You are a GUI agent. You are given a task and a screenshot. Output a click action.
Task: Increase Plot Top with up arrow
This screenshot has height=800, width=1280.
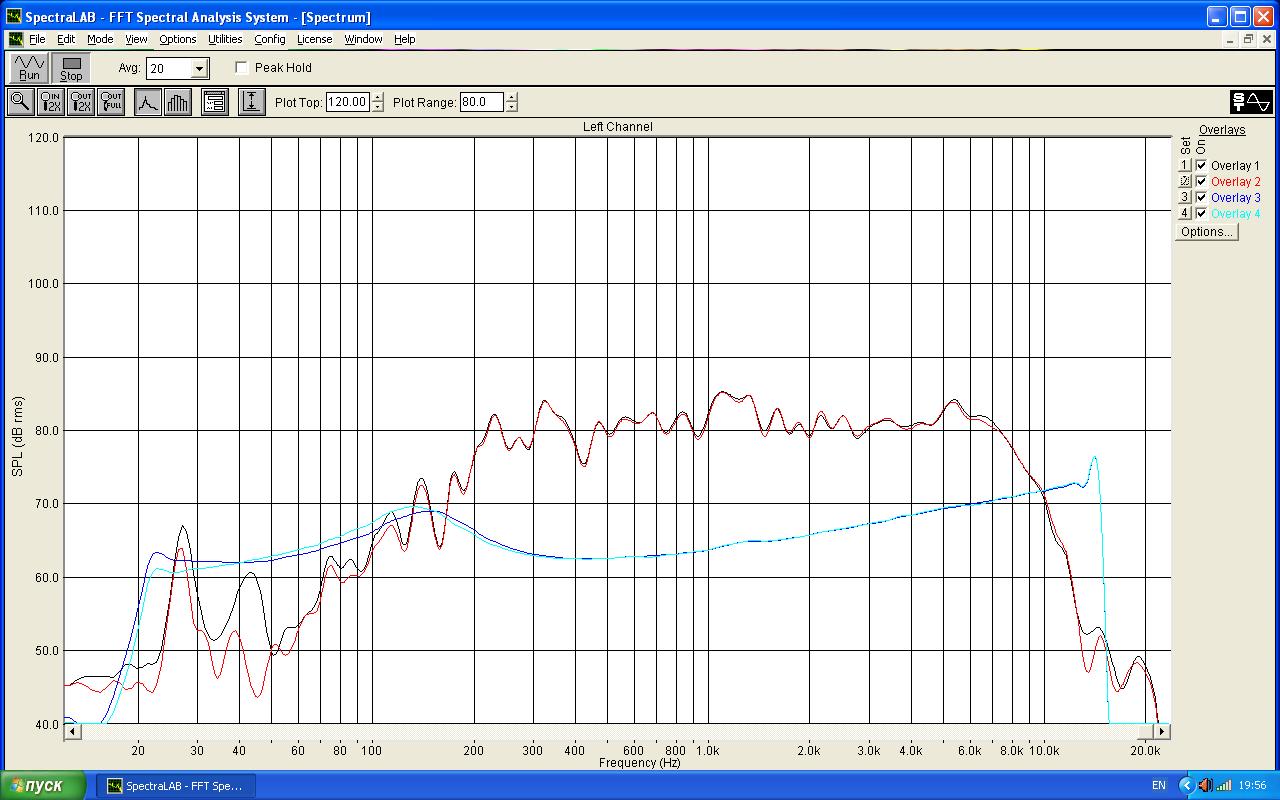[x=377, y=97]
